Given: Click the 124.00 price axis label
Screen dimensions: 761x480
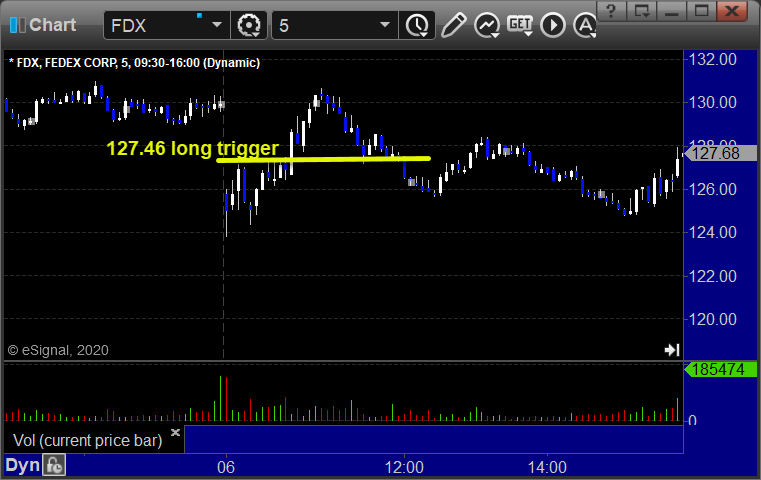Looking at the screenshot, I should pos(713,232).
